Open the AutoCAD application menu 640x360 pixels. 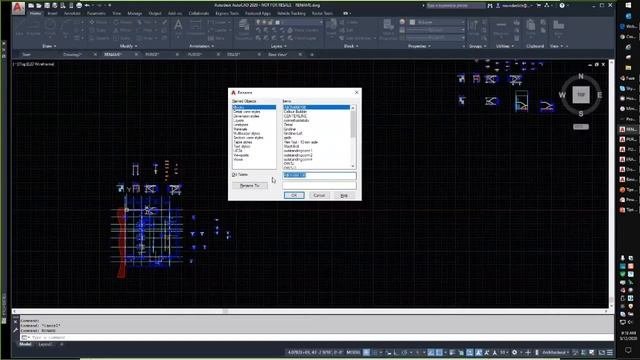pyautogui.click(x=18, y=7)
